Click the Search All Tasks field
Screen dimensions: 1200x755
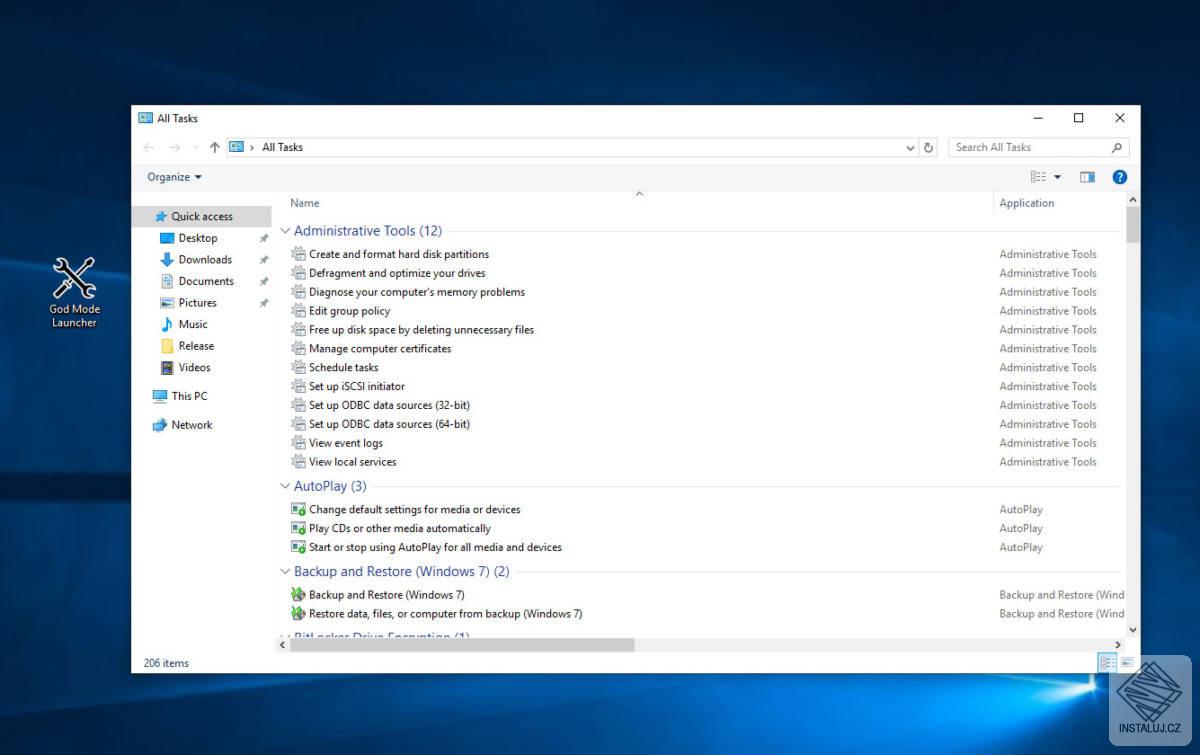(1030, 147)
